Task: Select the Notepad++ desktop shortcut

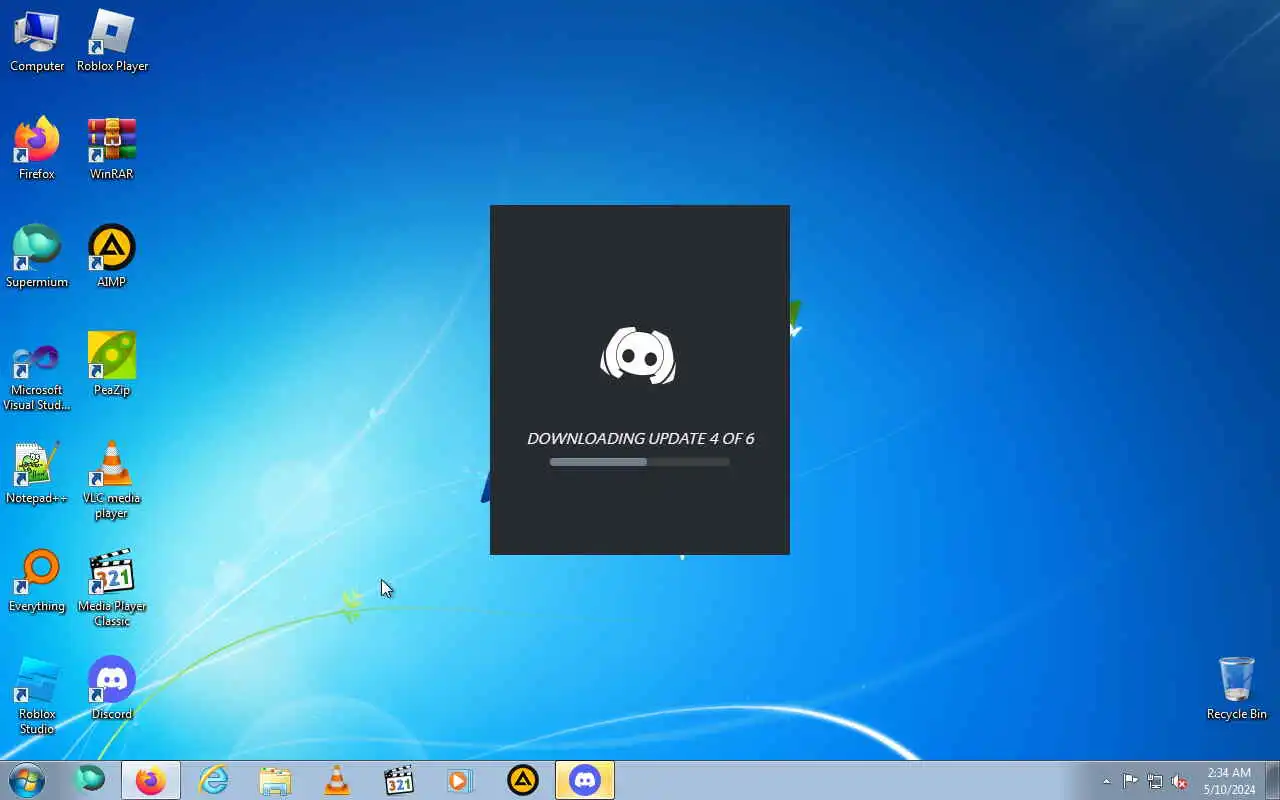Action: [37, 473]
